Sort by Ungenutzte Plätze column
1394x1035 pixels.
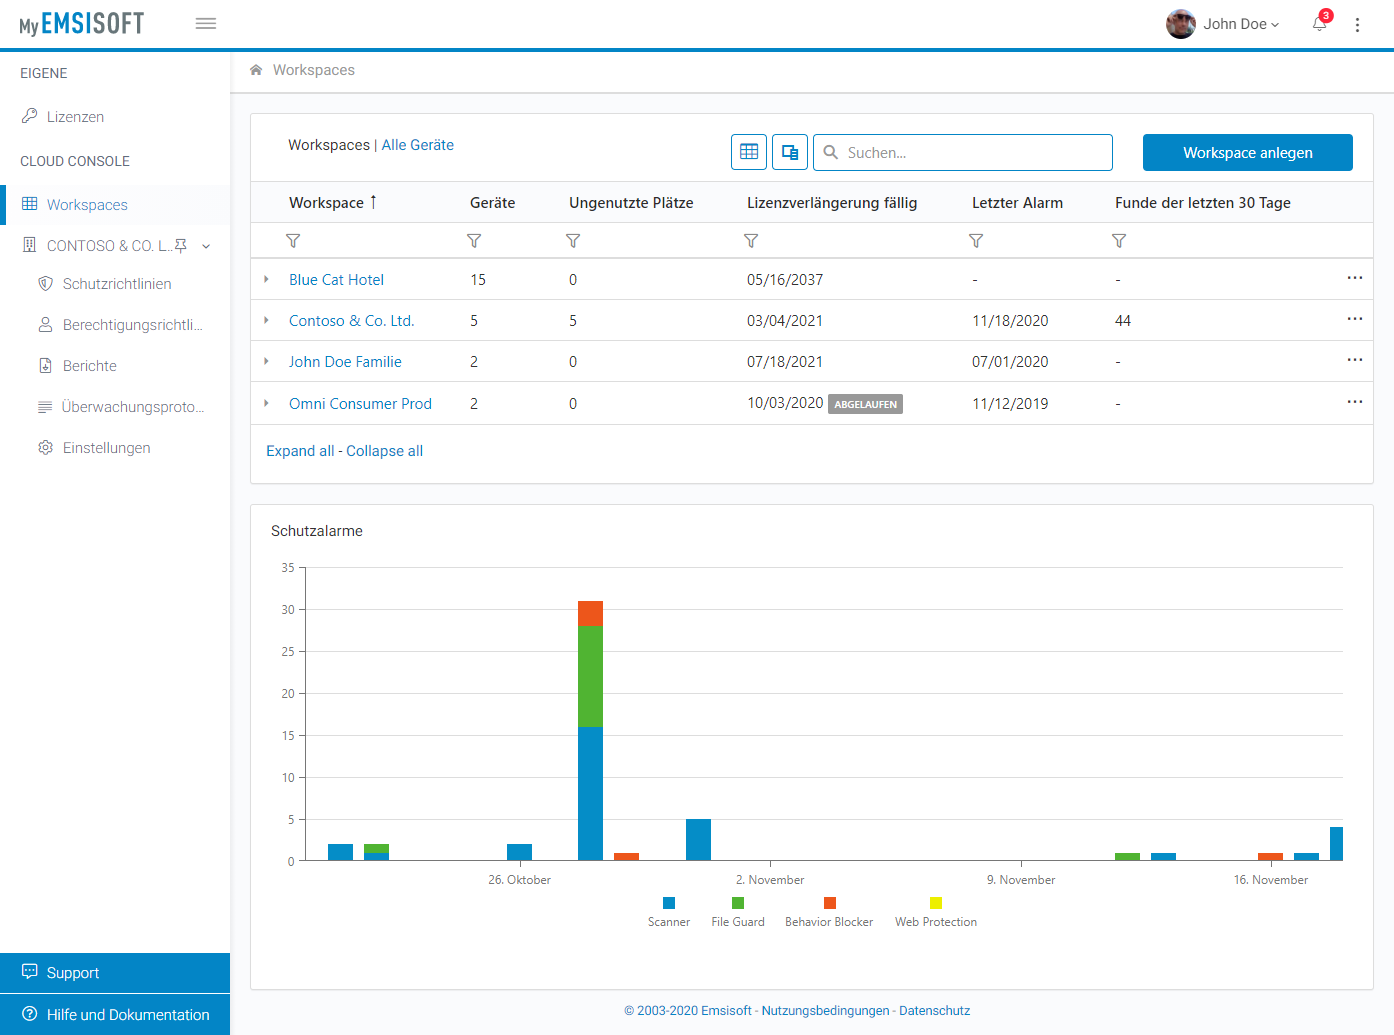[631, 202]
